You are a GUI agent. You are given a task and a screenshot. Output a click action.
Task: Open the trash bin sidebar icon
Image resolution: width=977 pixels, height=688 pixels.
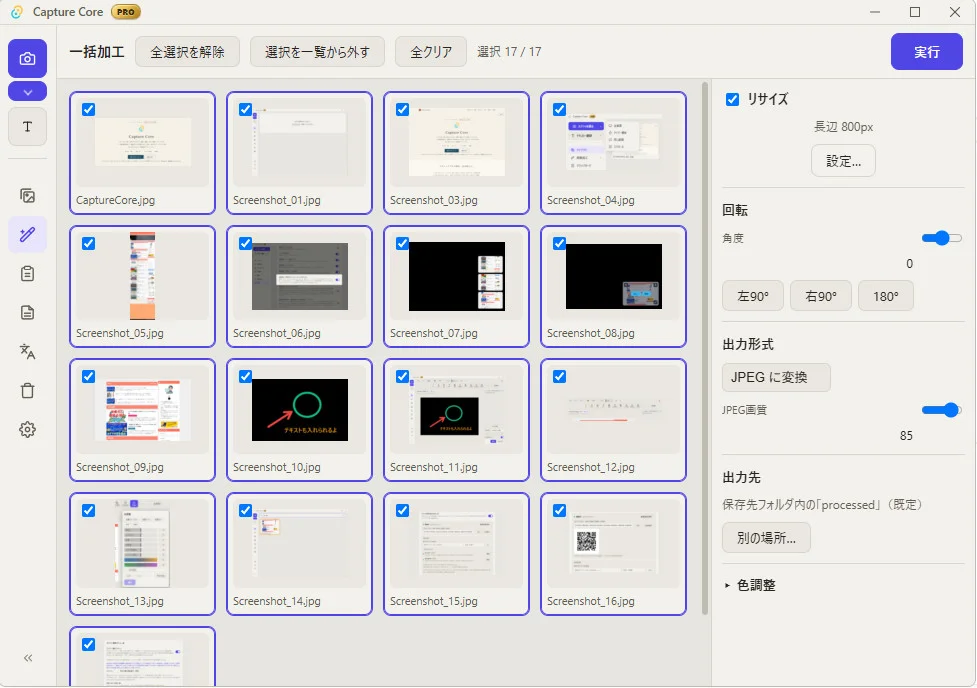27,391
